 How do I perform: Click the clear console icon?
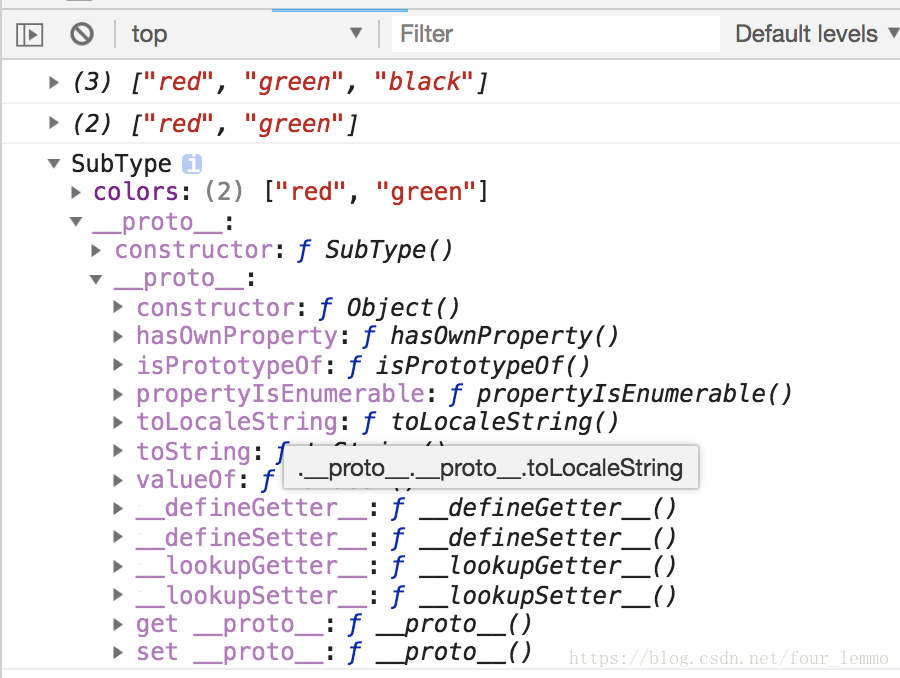pyautogui.click(x=82, y=34)
